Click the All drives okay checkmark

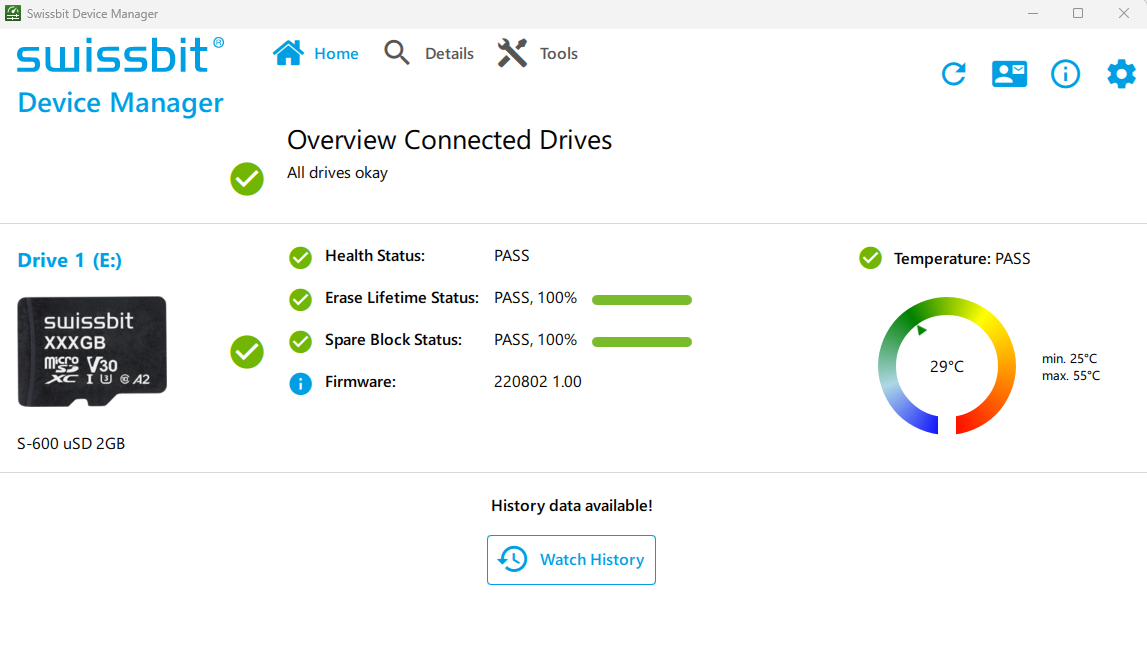pyautogui.click(x=247, y=179)
